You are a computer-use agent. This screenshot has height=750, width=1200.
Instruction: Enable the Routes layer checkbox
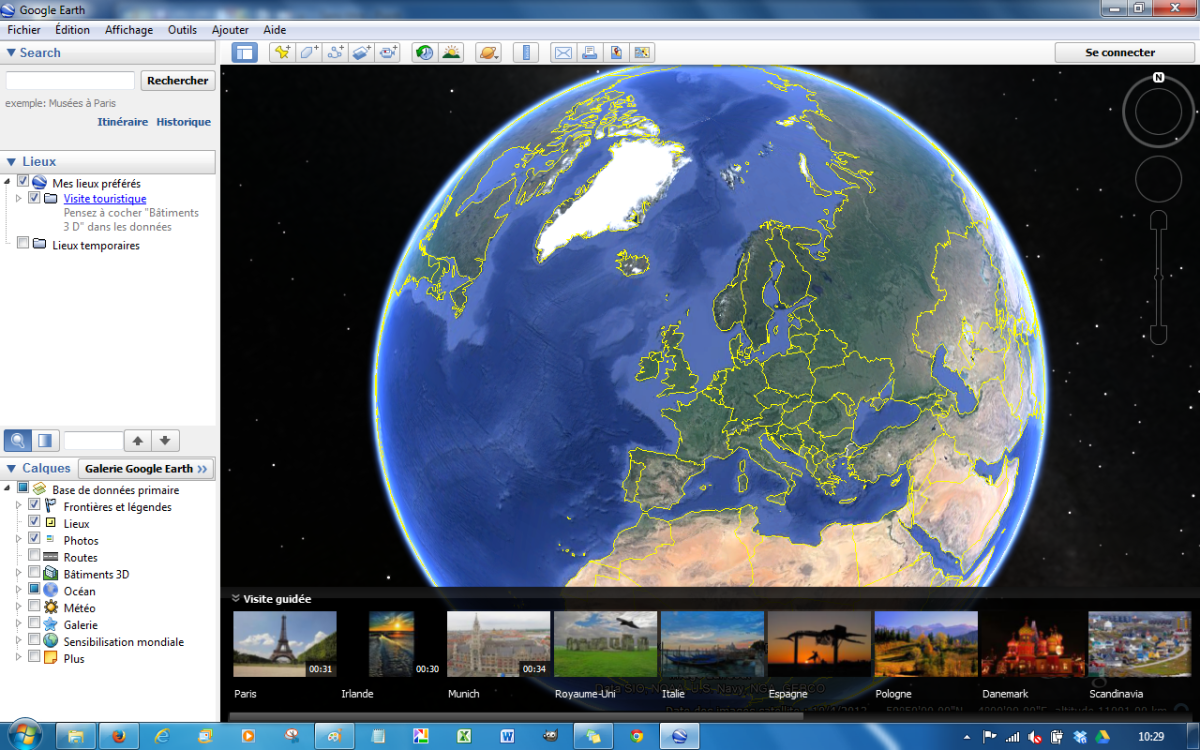pos(34,556)
